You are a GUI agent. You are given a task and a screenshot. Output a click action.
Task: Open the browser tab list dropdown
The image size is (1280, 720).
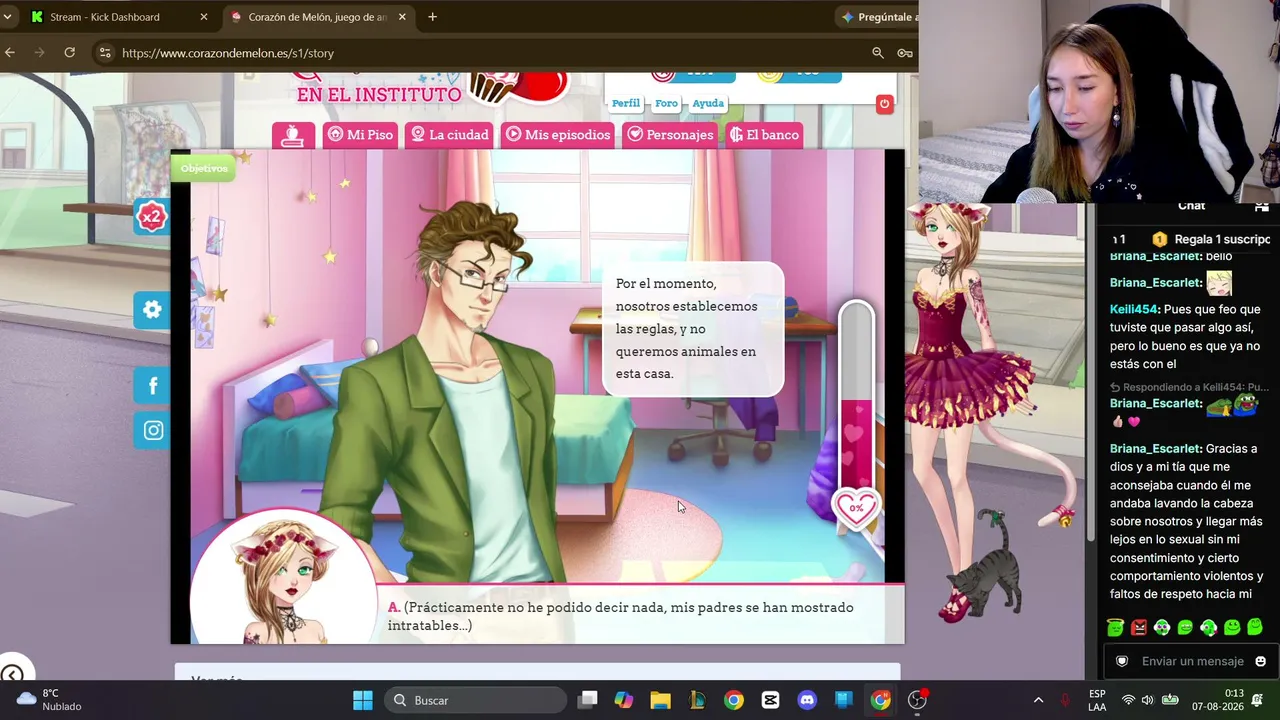[7, 17]
